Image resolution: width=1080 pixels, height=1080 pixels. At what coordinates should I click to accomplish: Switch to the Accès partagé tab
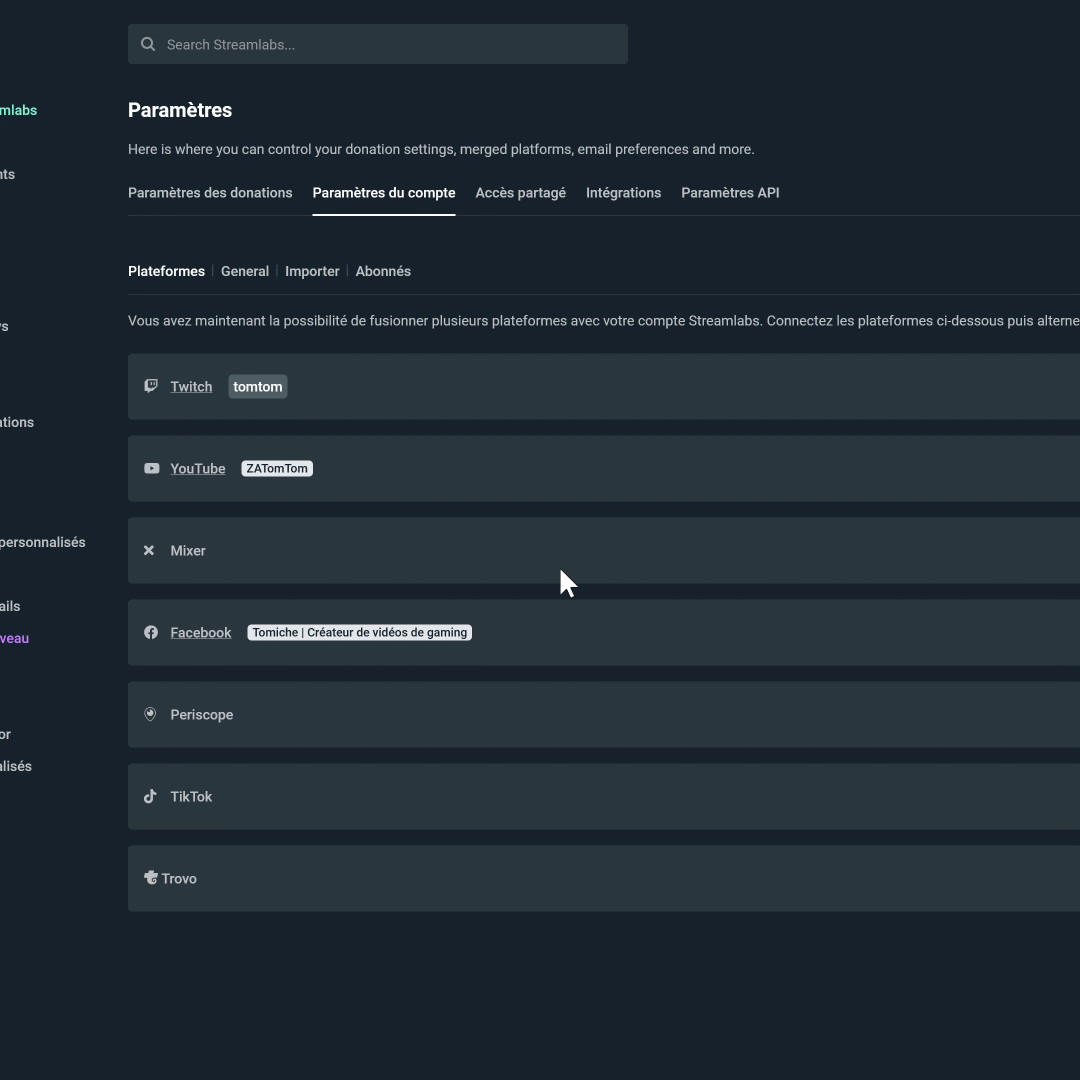pos(520,193)
